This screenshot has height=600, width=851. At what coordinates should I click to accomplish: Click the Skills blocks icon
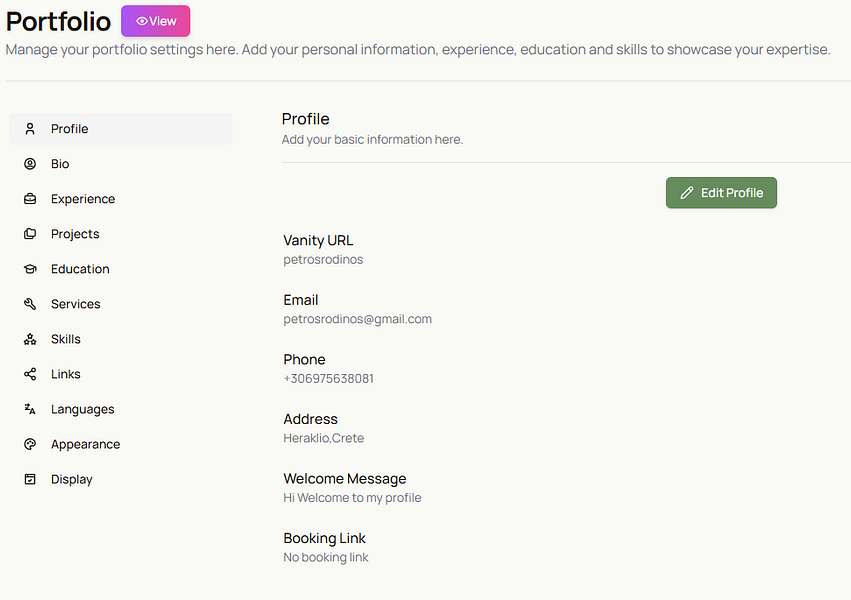[x=30, y=339]
